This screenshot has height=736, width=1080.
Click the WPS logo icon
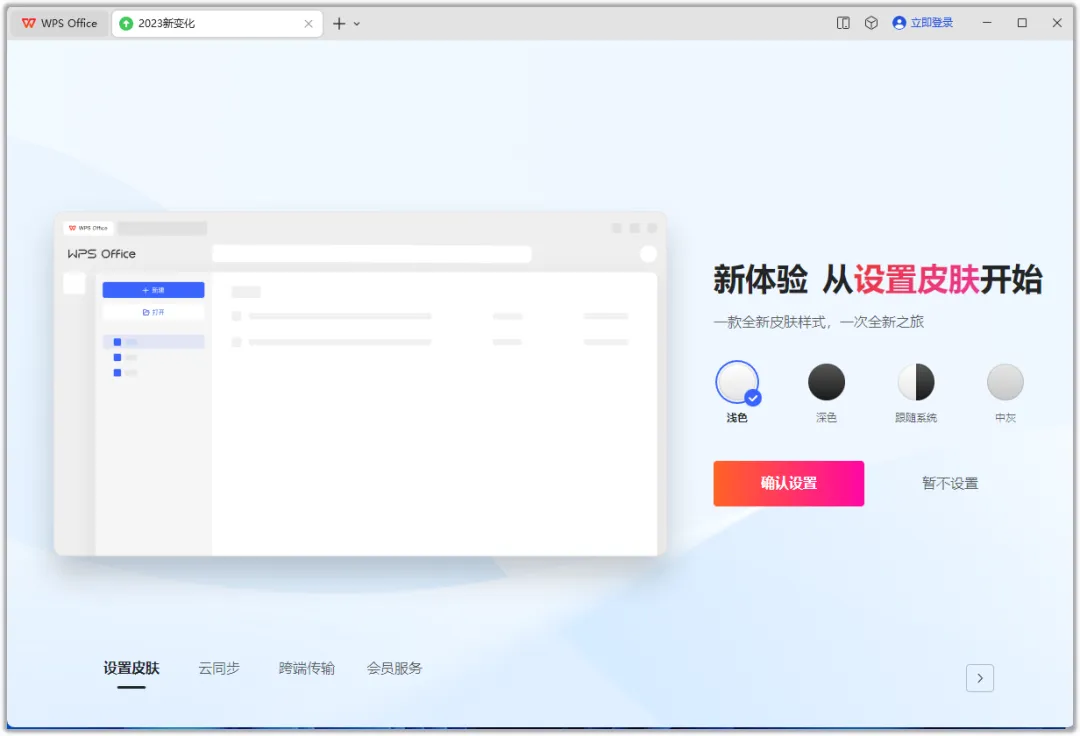pos(28,23)
